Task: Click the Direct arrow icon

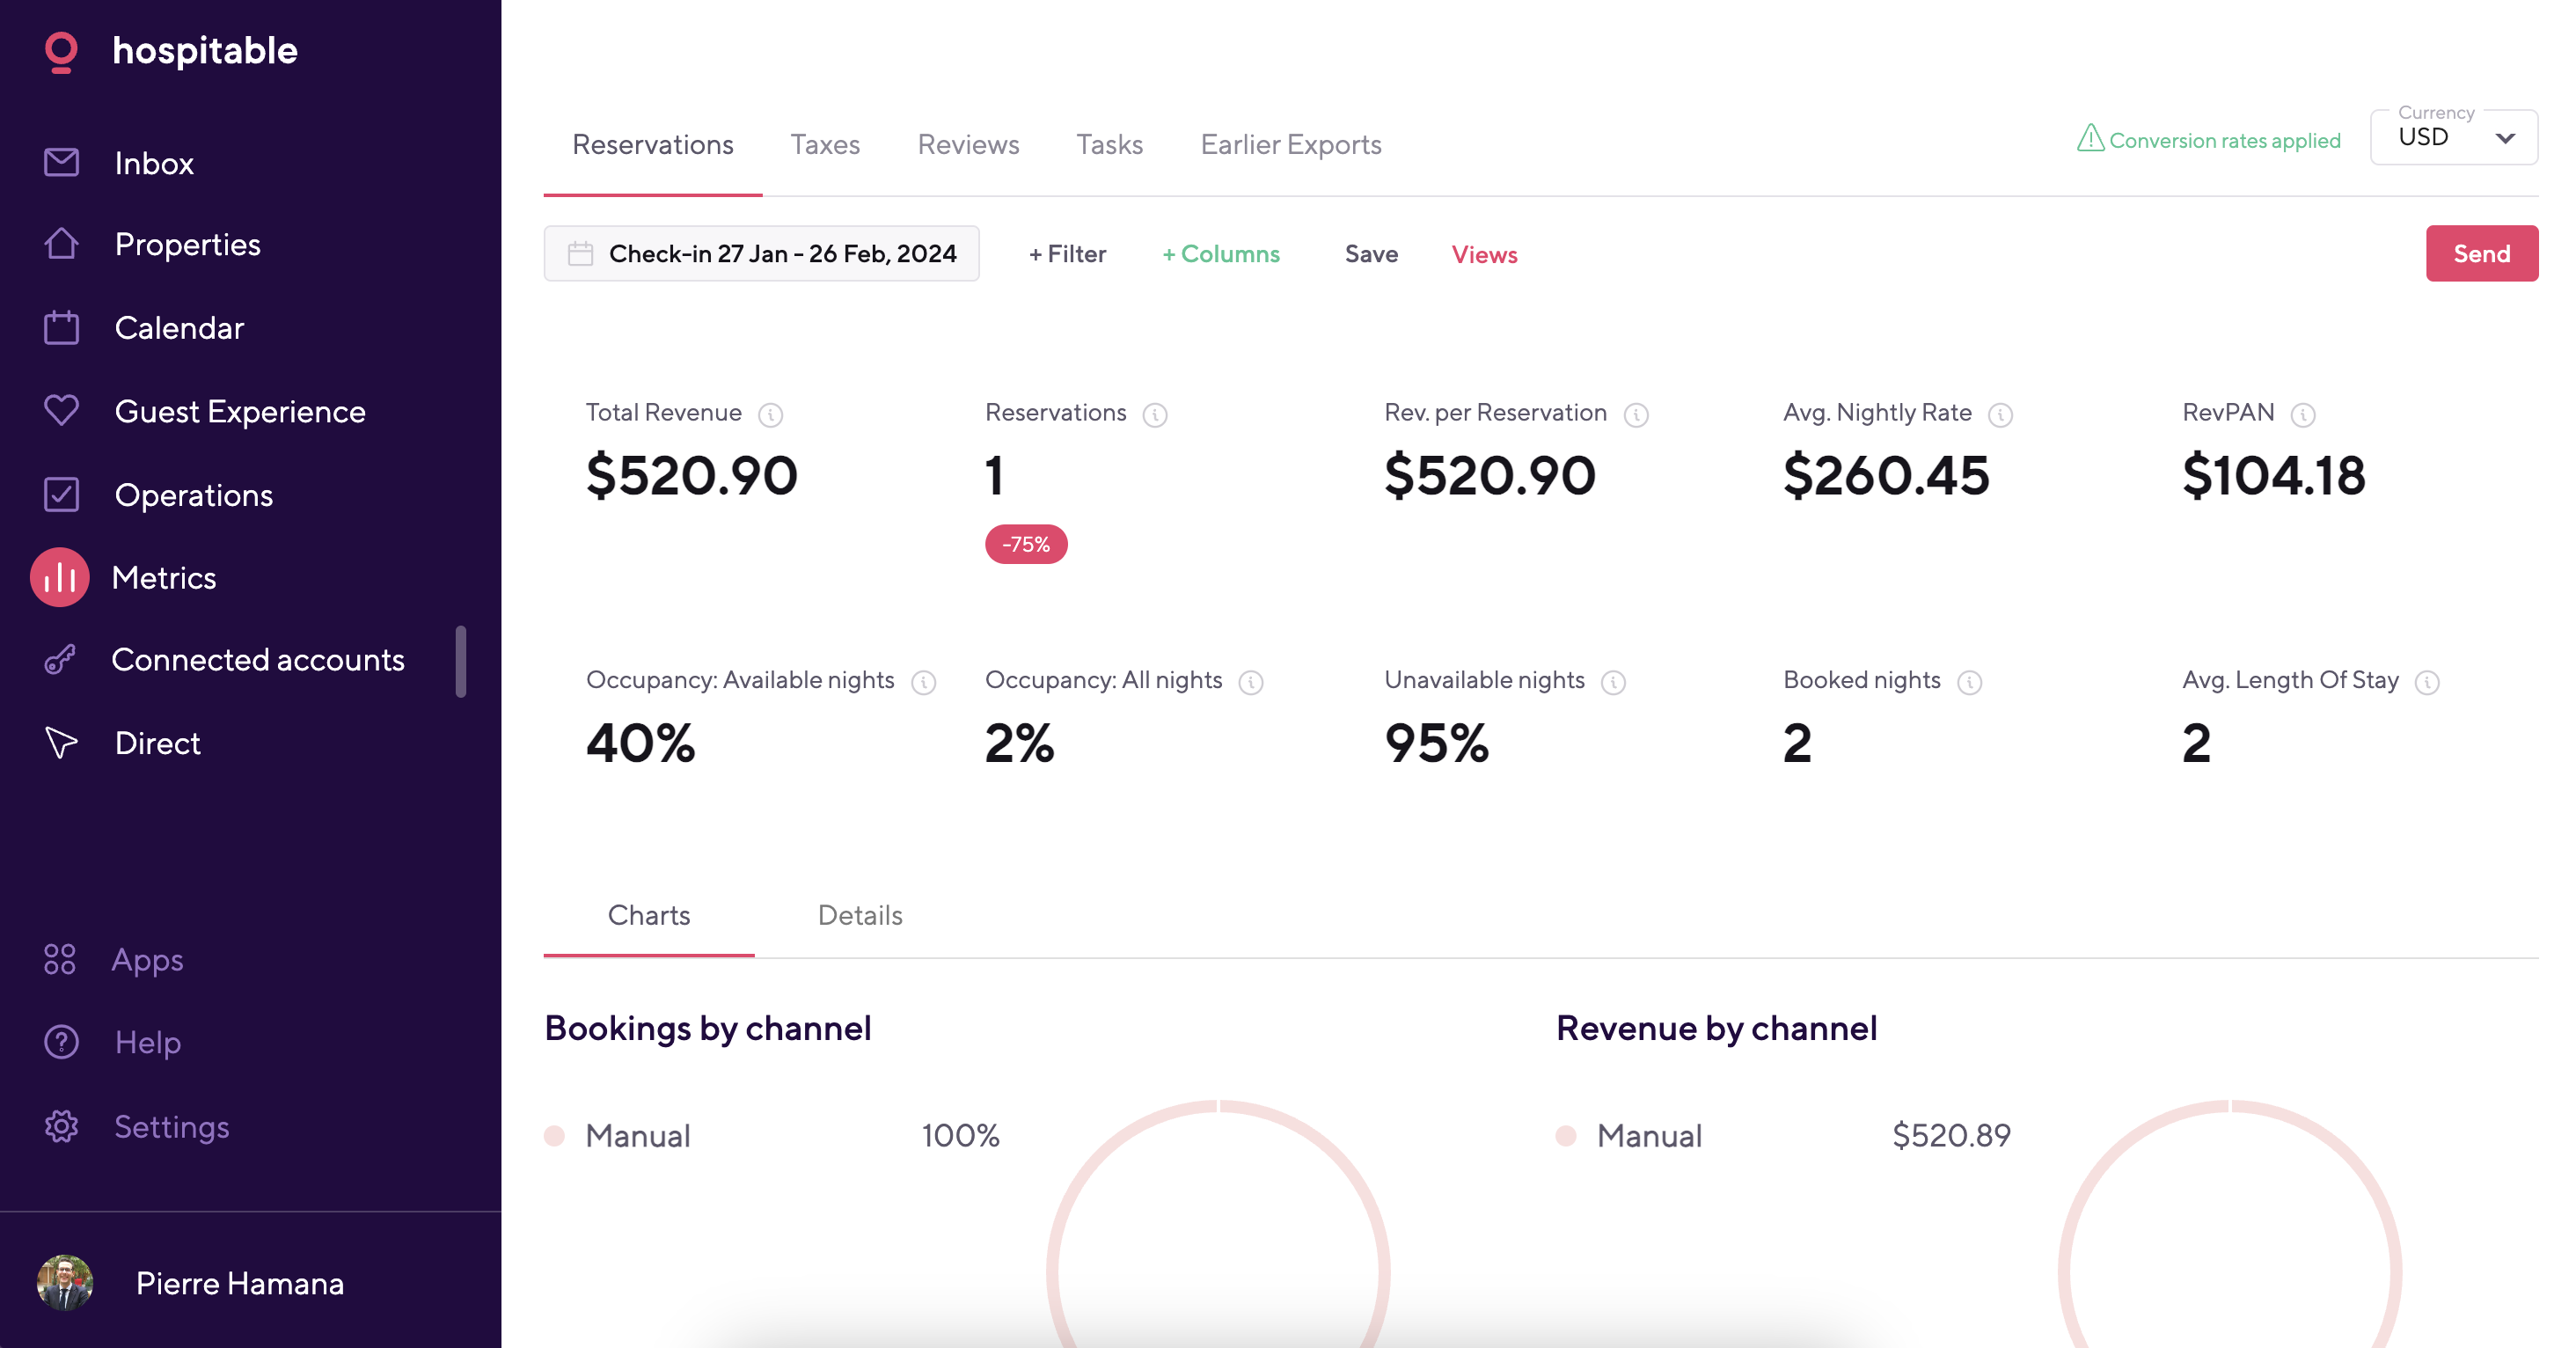Action: (60, 743)
